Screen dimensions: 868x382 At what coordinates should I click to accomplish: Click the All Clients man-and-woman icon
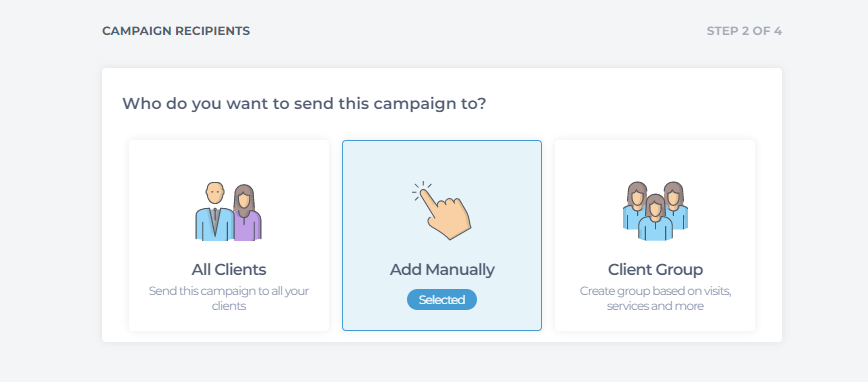point(228,211)
